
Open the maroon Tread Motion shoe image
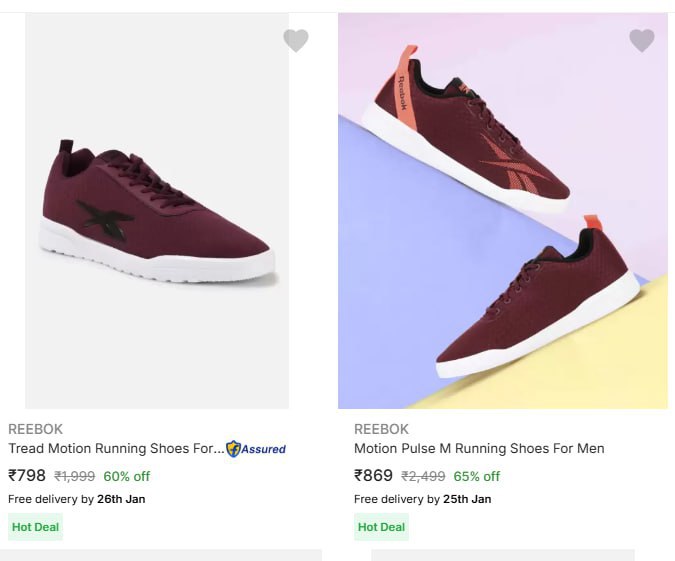[157, 212]
